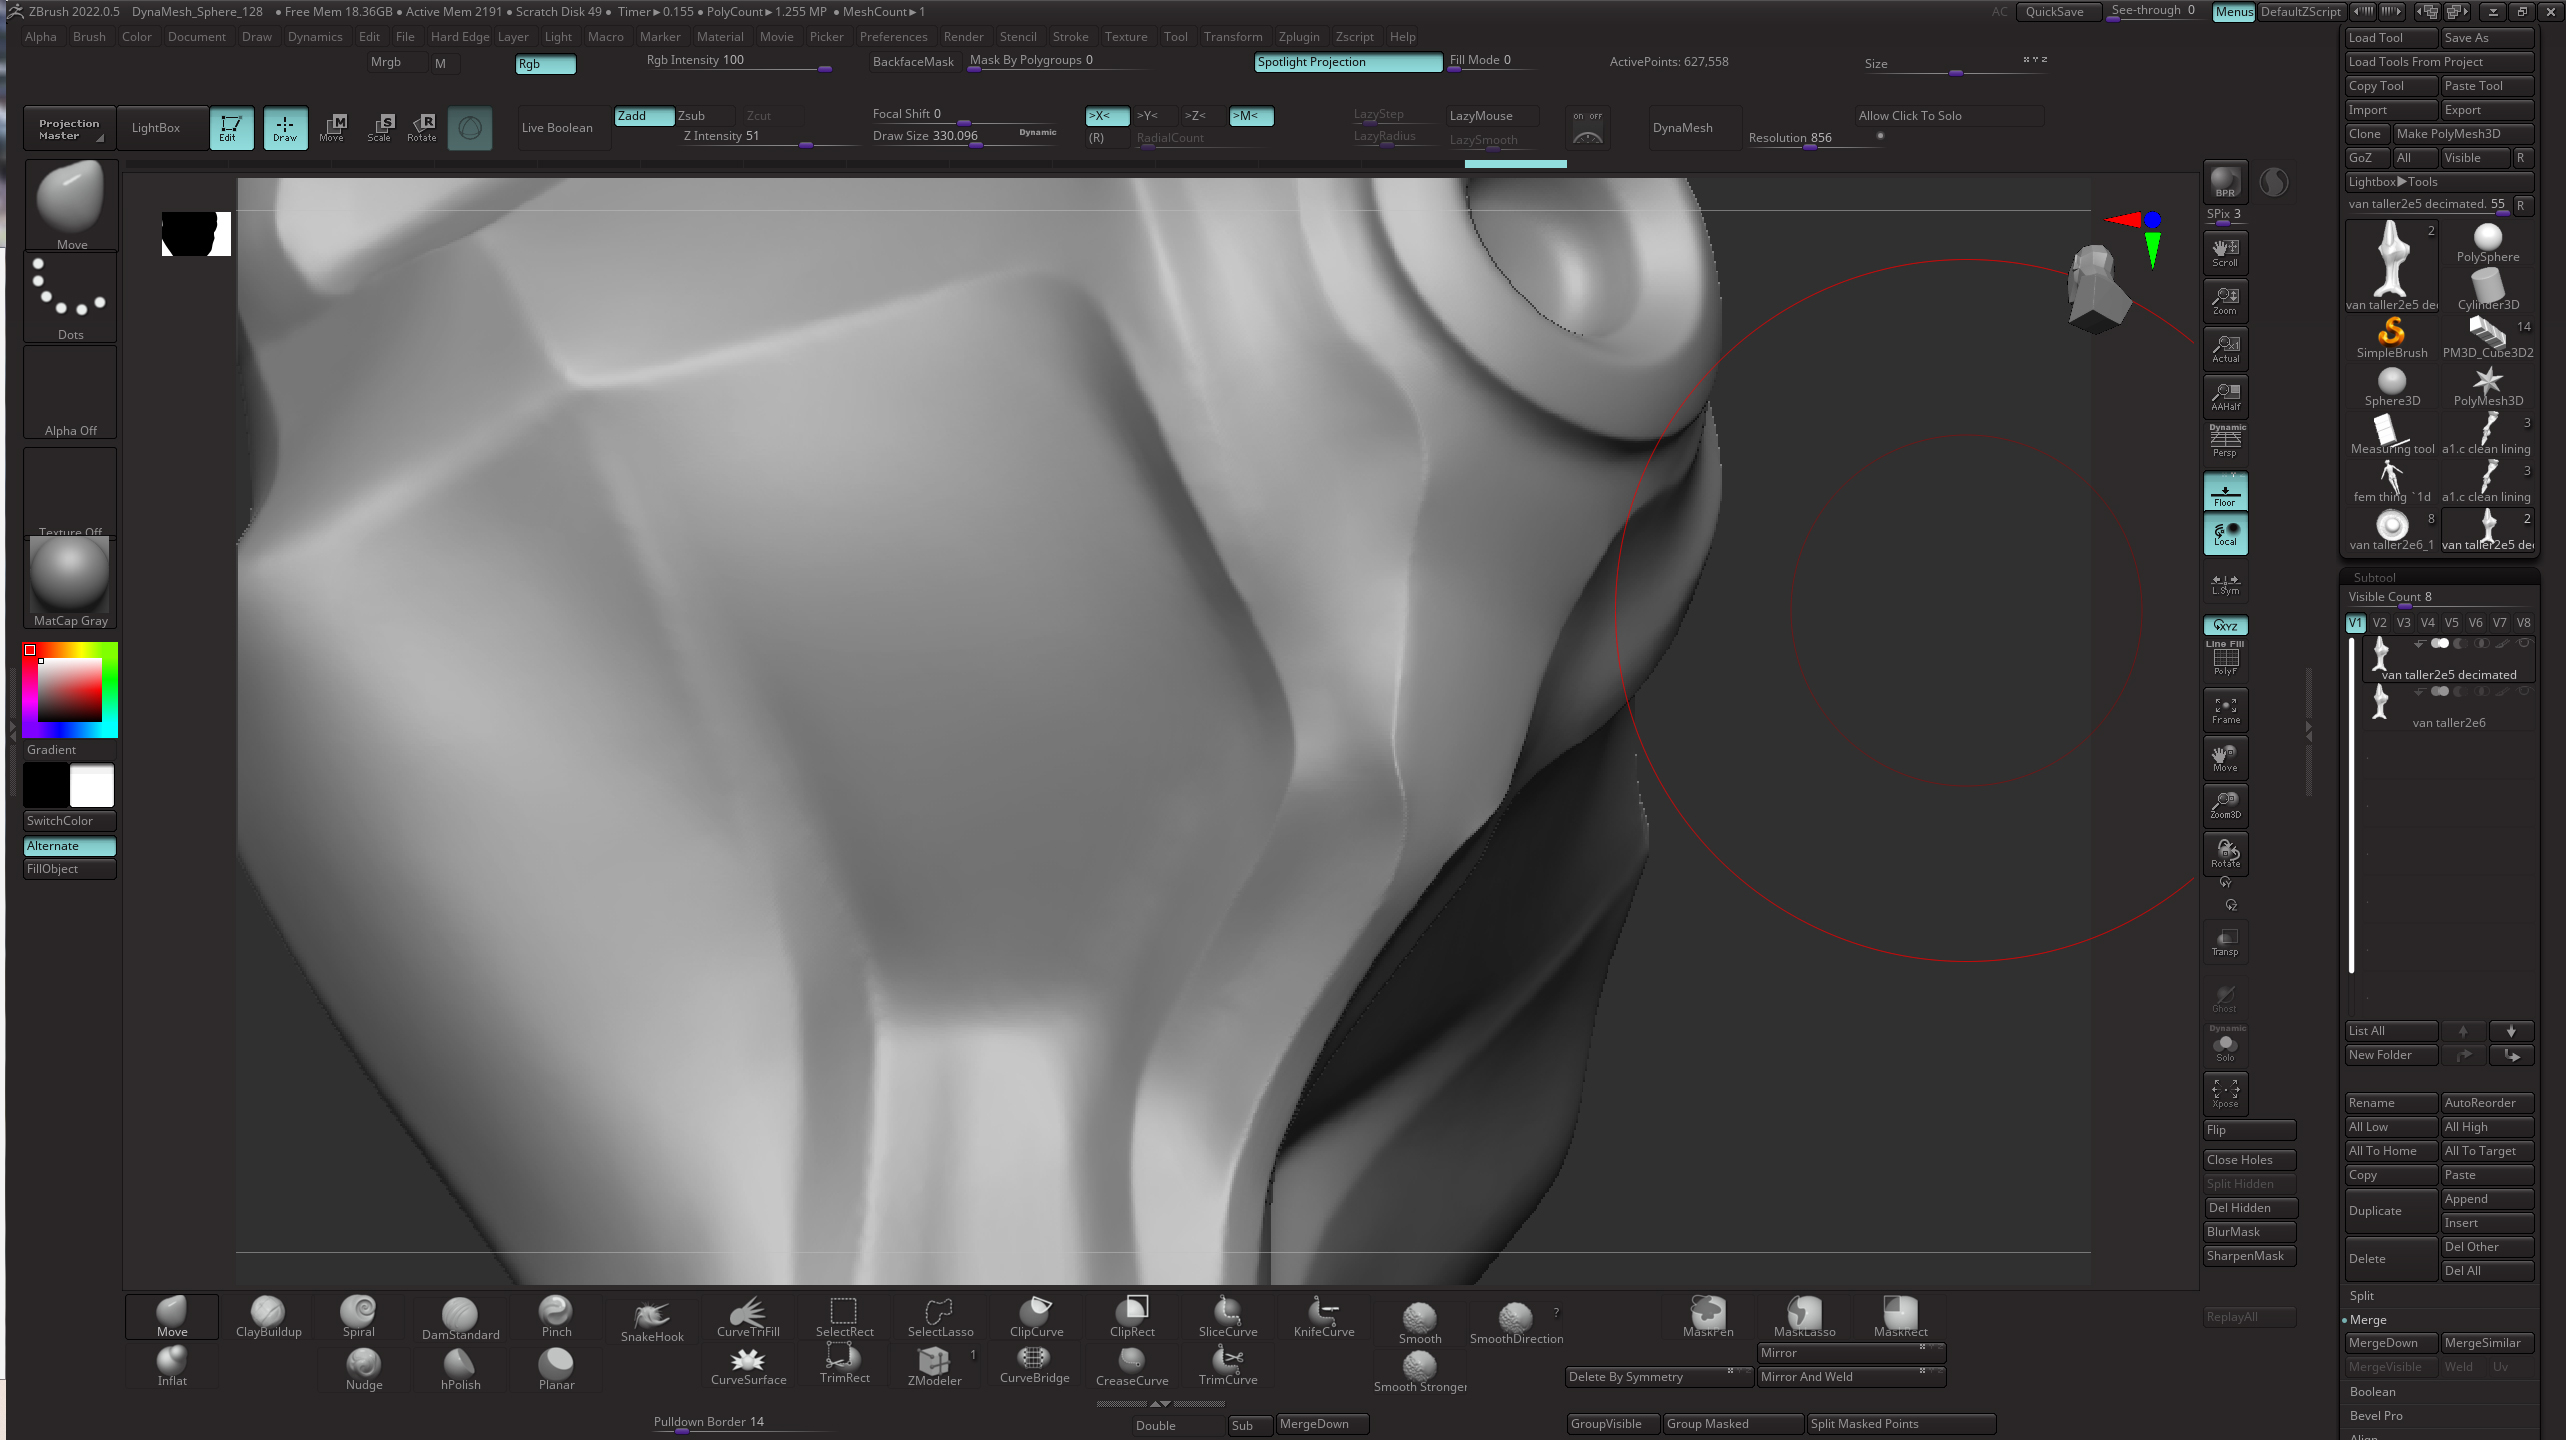
Task: Click the Frame mesh icon
Action: (x=2225, y=709)
